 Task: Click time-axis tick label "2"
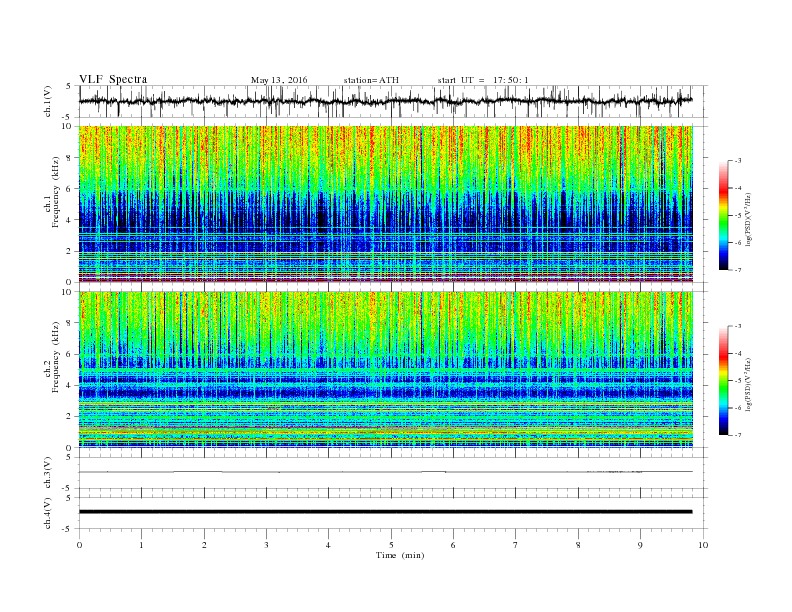pos(204,545)
